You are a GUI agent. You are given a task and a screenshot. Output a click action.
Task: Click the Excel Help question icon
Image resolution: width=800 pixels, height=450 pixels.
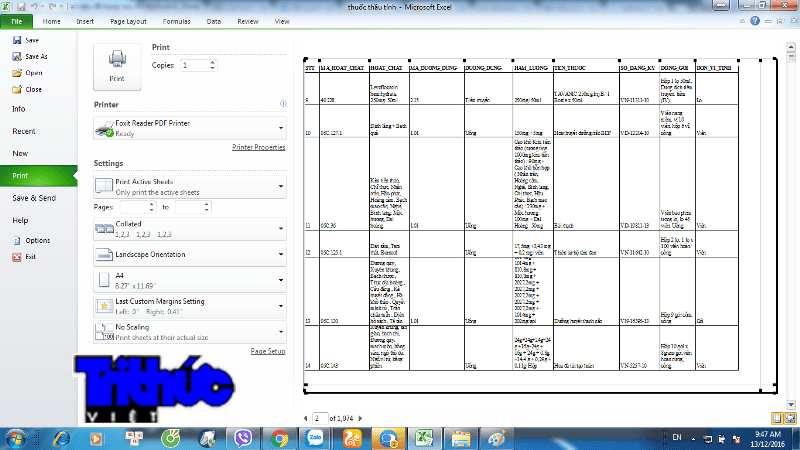(x=755, y=21)
